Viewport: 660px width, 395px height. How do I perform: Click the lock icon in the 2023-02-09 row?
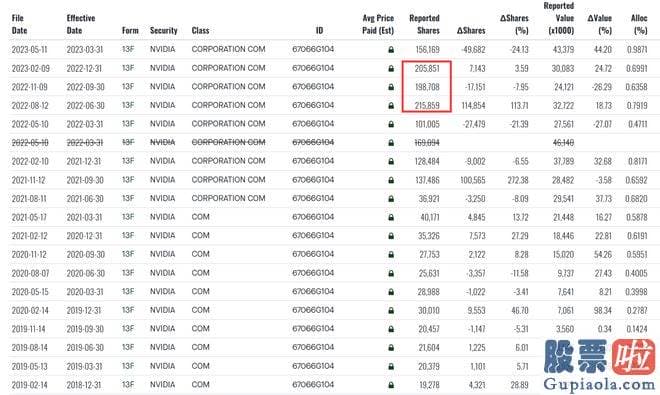coord(391,68)
